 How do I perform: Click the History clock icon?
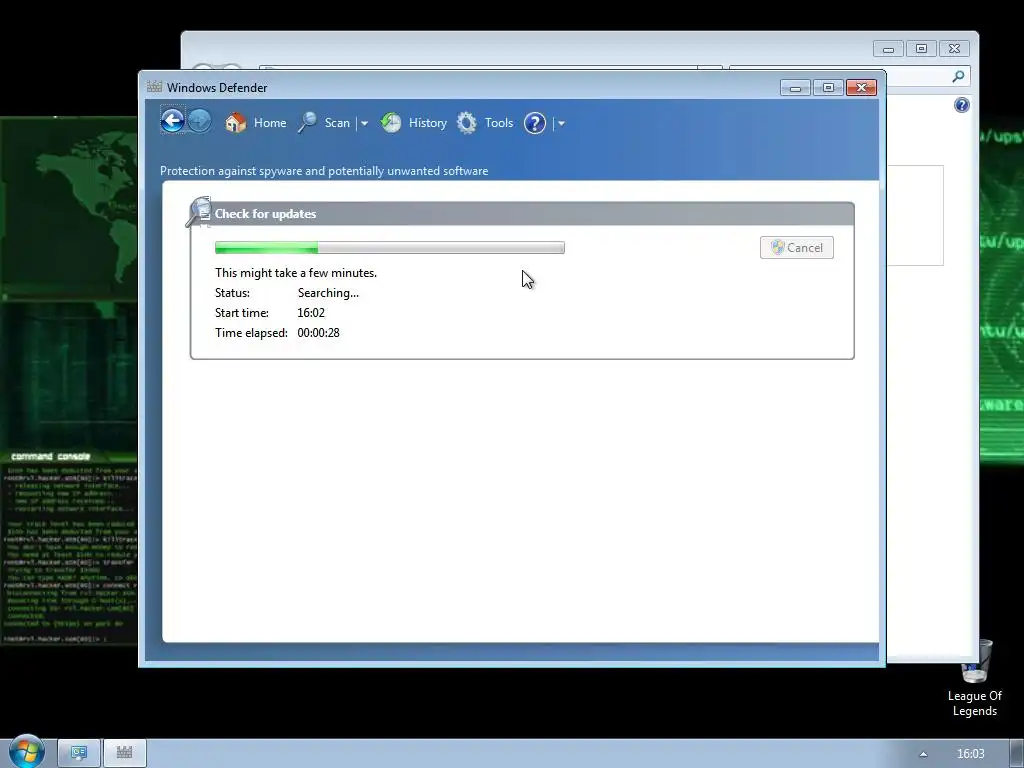391,123
